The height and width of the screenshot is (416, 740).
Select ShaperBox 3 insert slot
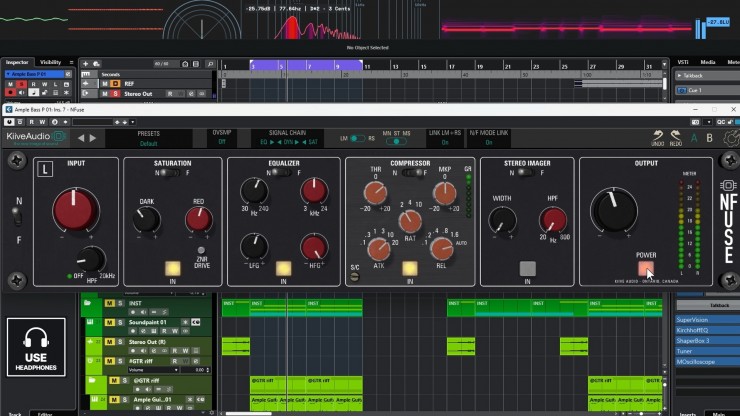pos(707,340)
